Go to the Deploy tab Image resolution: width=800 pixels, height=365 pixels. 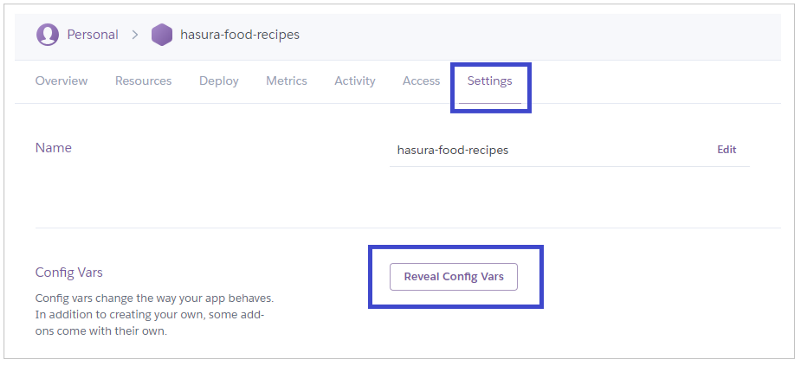(219, 81)
